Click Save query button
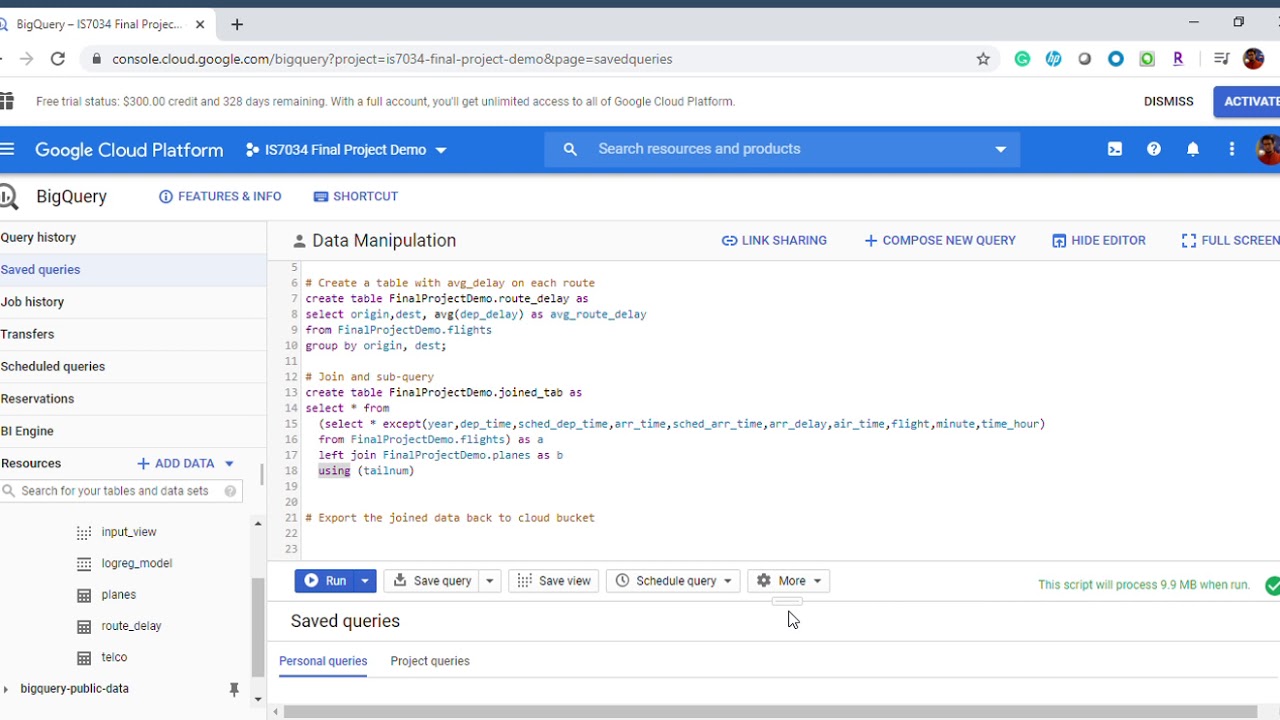The height and width of the screenshot is (720, 1280). click(x=433, y=581)
